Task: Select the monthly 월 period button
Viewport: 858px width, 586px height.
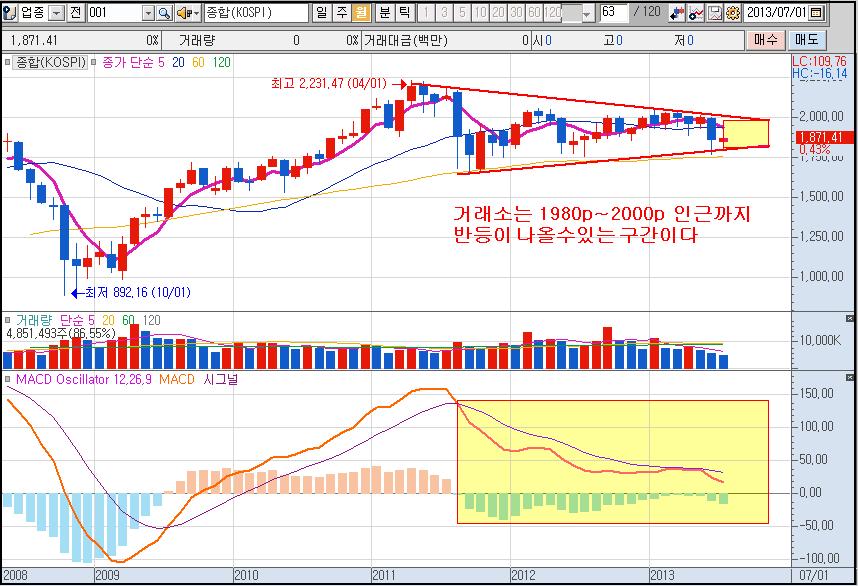Action: tap(361, 13)
